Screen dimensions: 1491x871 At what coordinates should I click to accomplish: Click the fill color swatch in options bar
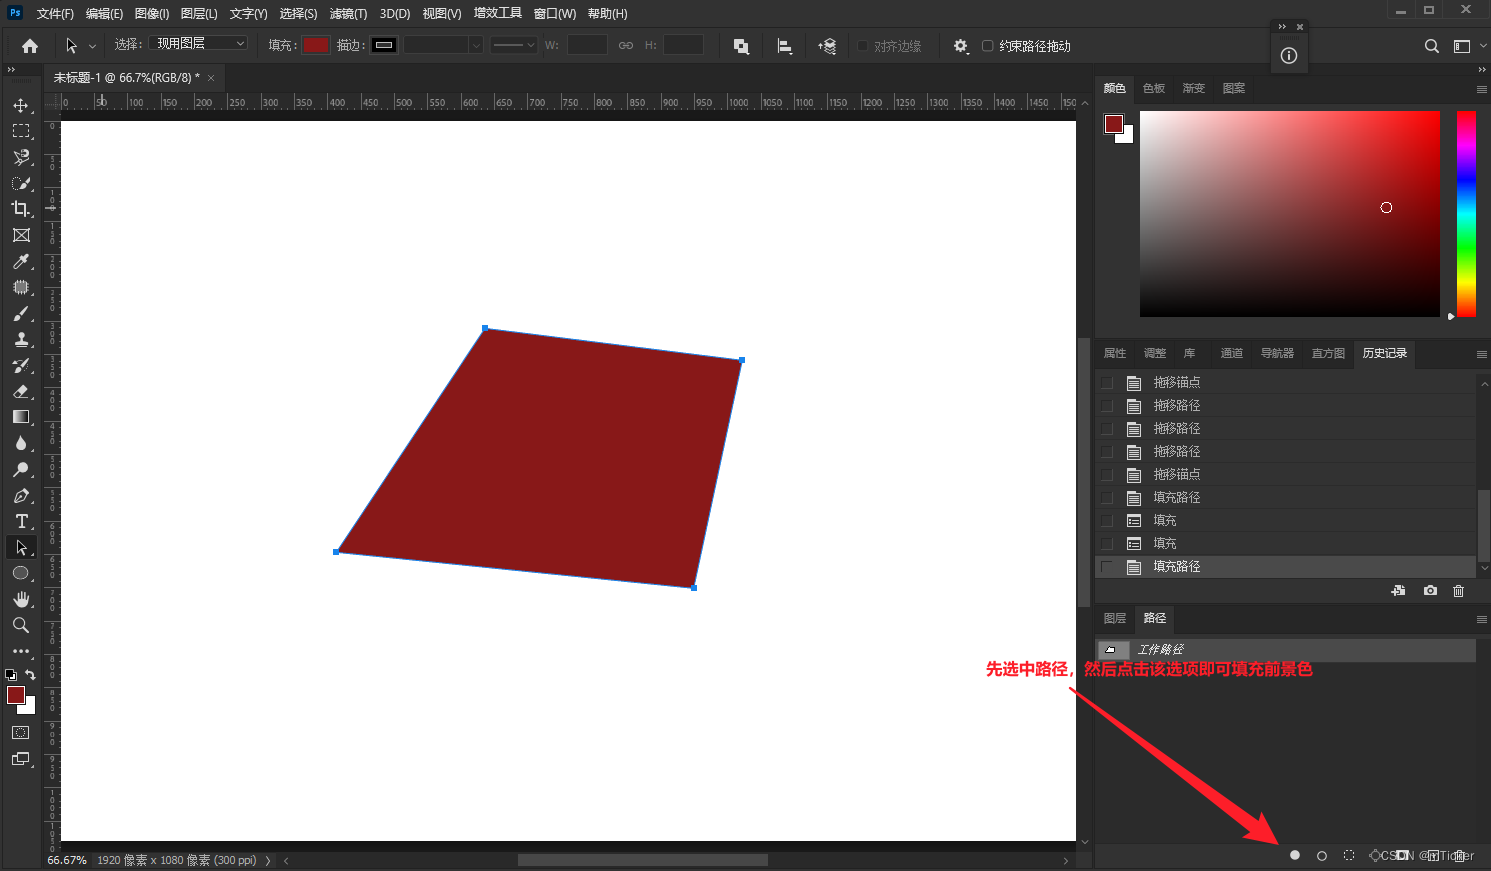click(316, 45)
